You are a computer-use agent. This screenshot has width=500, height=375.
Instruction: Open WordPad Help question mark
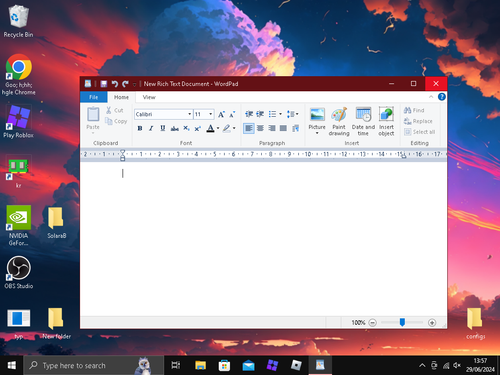pos(442,97)
